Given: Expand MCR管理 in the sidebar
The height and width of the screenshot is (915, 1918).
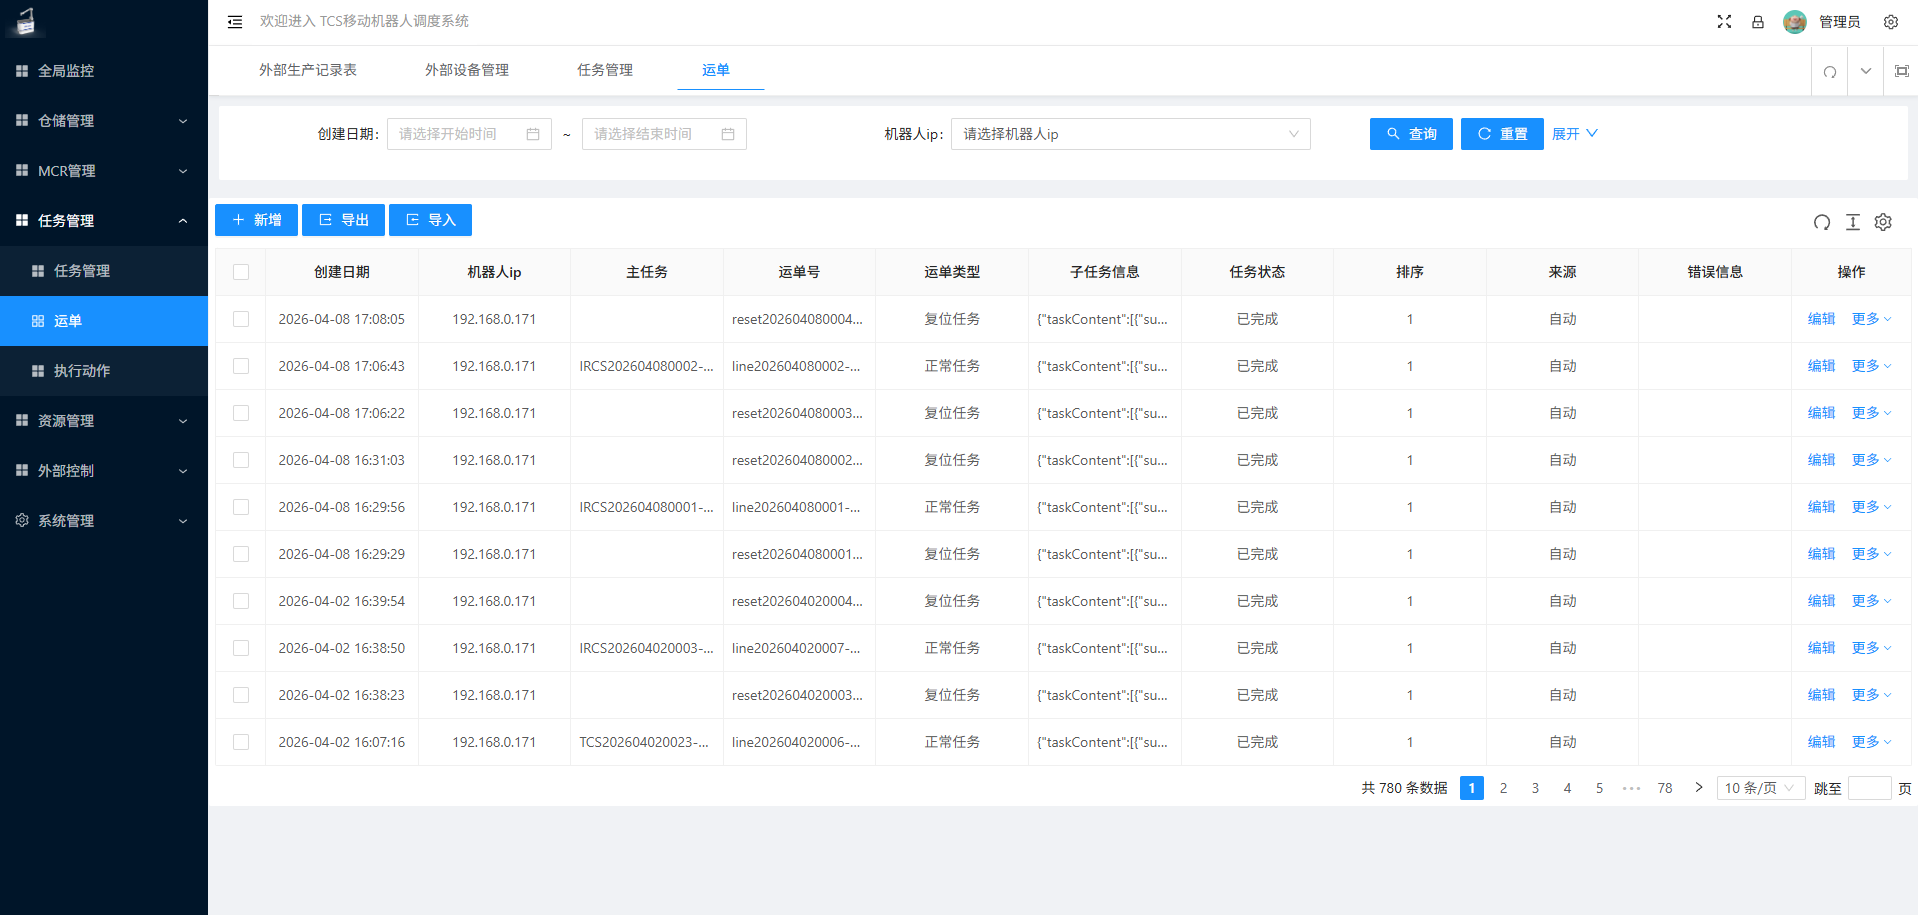Looking at the screenshot, I should (x=104, y=171).
